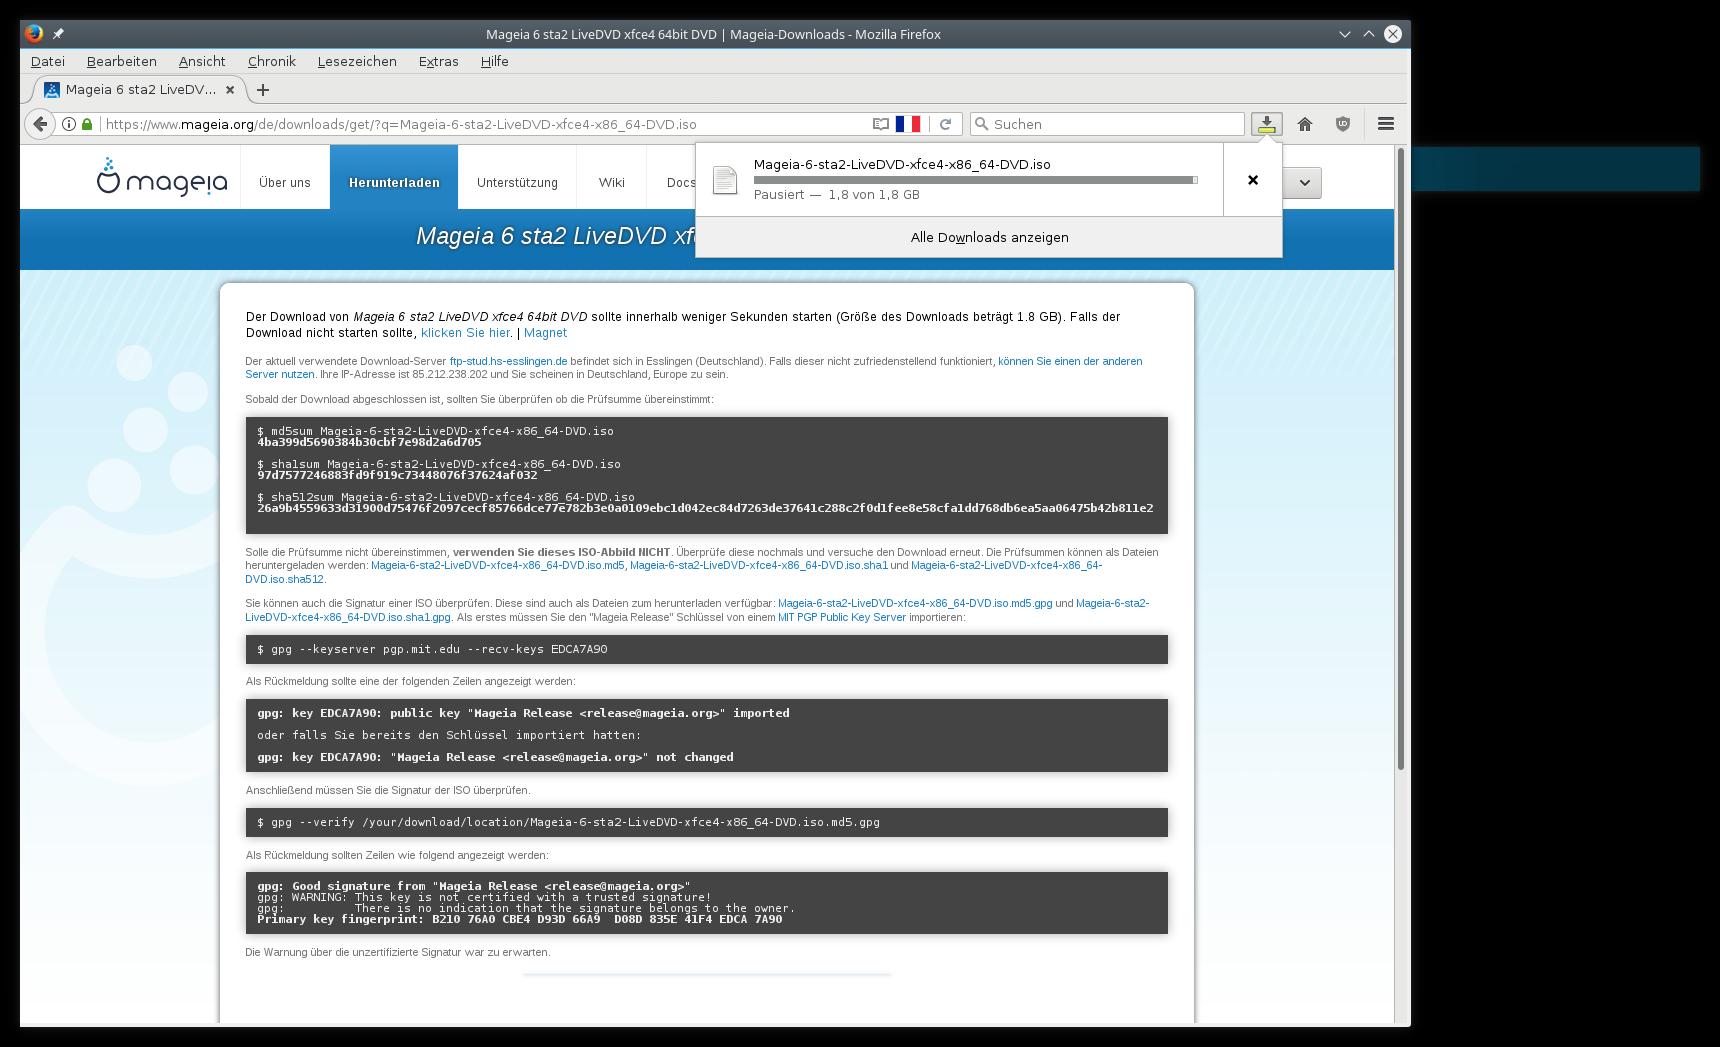Click the magnifier icon in the search box
This screenshot has height=1047, width=1720.
point(982,124)
